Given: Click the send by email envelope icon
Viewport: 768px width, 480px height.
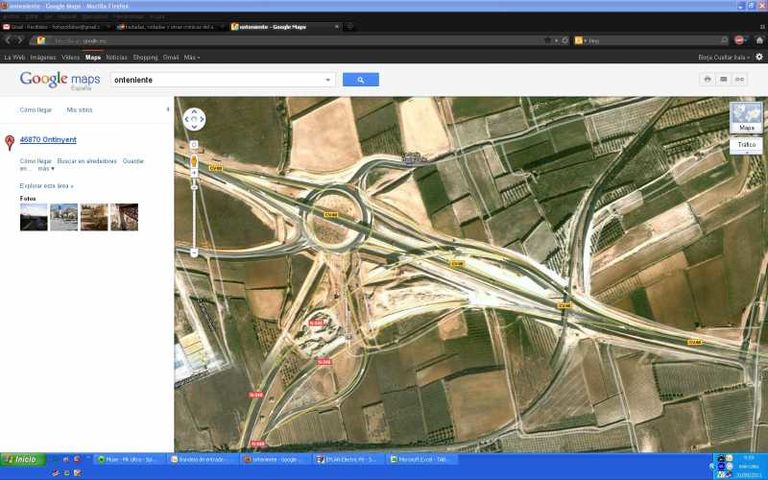Looking at the screenshot, I should (x=724, y=79).
